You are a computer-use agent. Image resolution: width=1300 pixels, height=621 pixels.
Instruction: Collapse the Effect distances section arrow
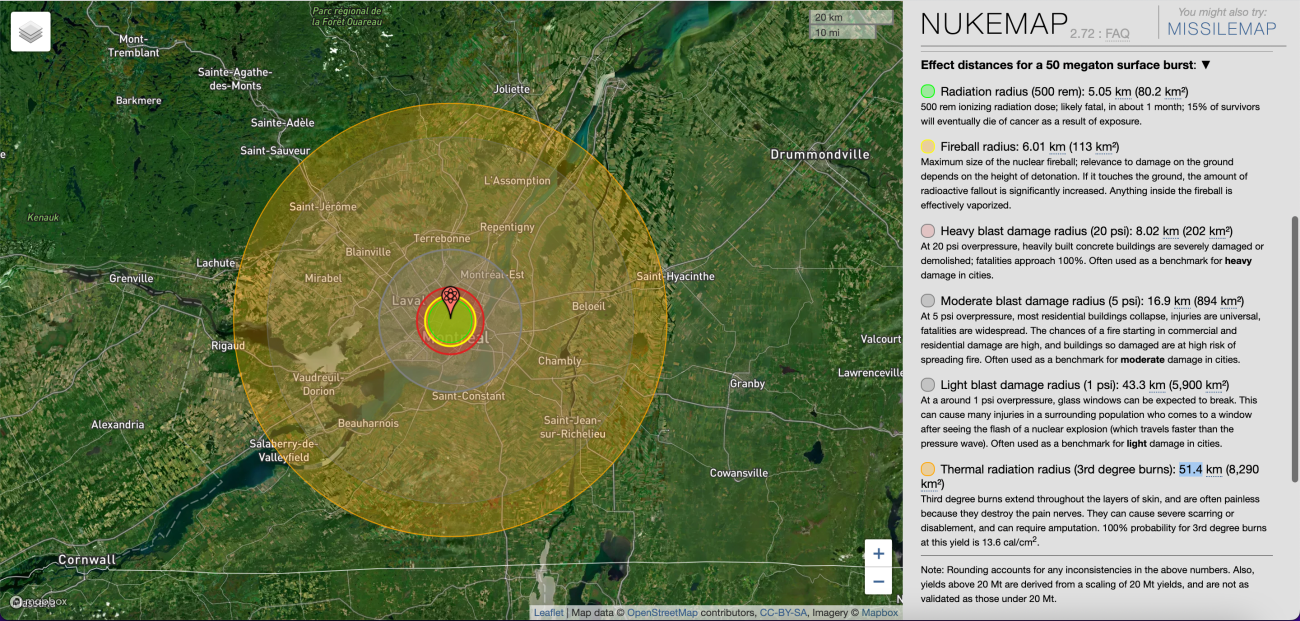[x=1206, y=65]
